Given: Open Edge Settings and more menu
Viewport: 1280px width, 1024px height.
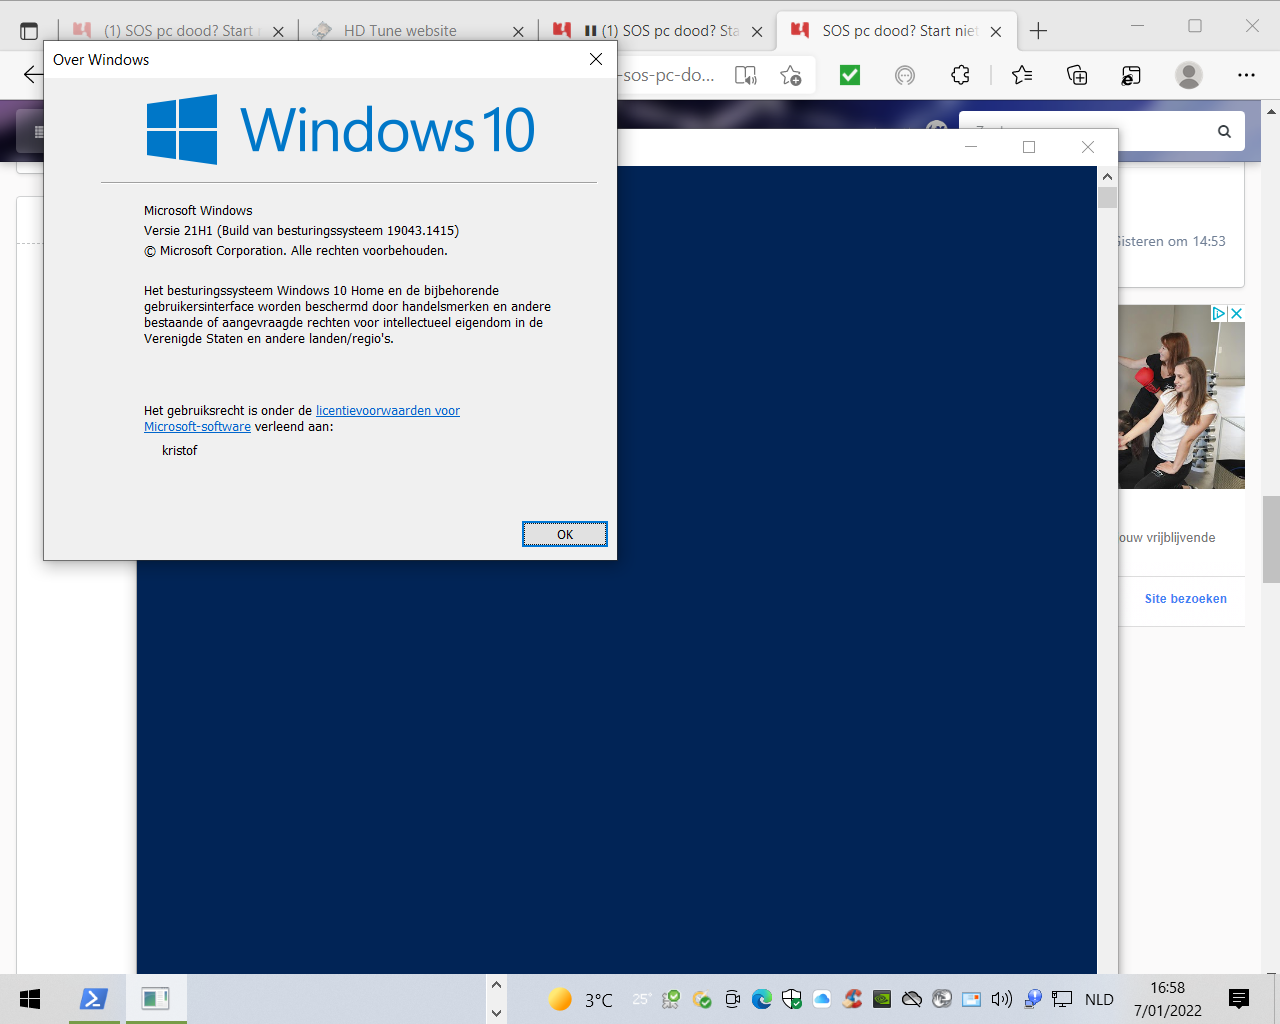Looking at the screenshot, I should 1246,75.
